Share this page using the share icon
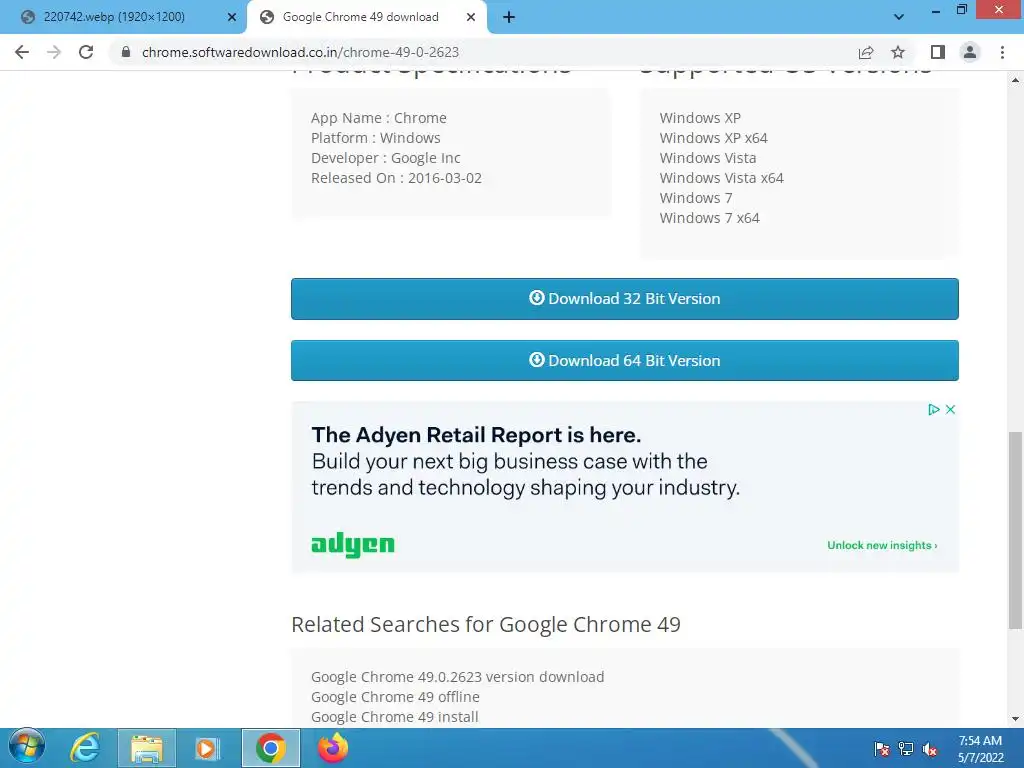 tap(866, 52)
